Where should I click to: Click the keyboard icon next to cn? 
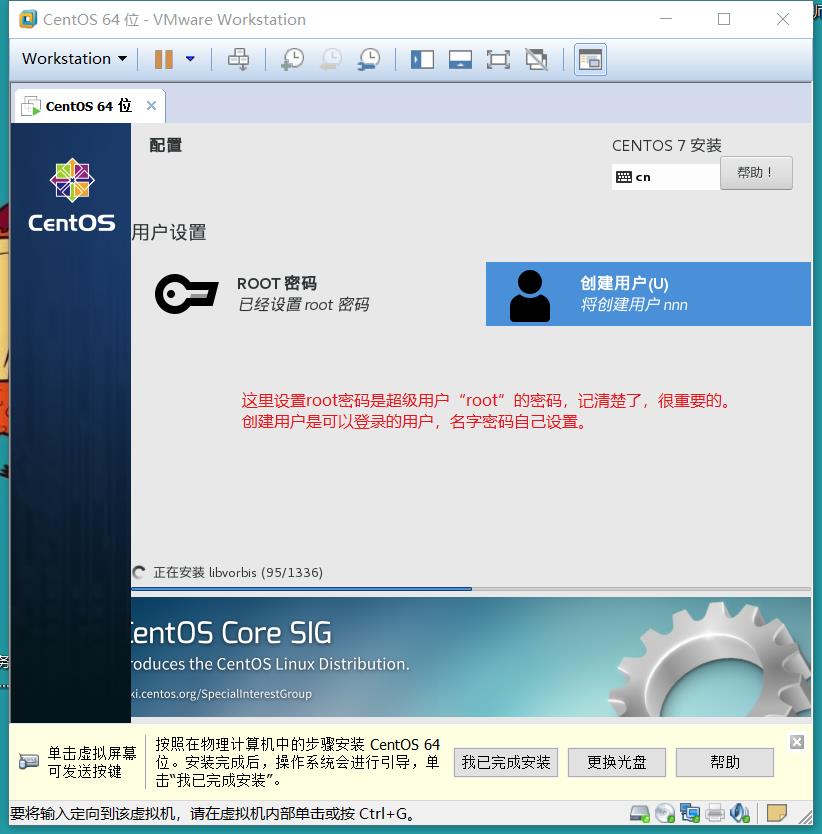[x=624, y=177]
